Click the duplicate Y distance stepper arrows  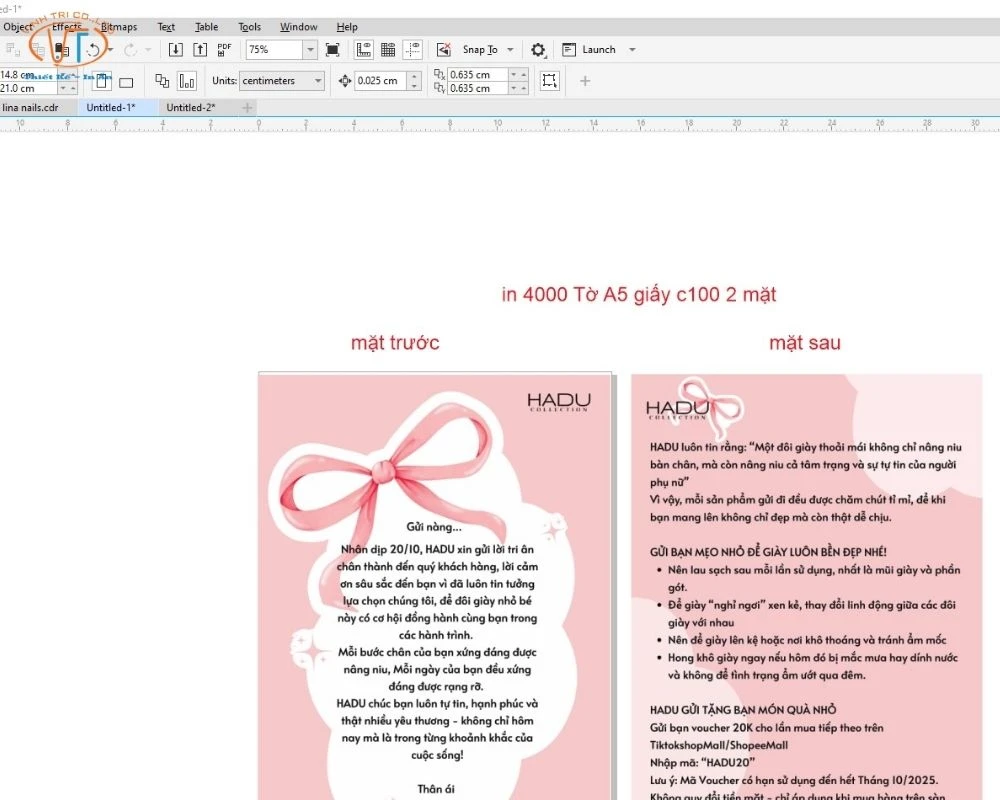518,88
